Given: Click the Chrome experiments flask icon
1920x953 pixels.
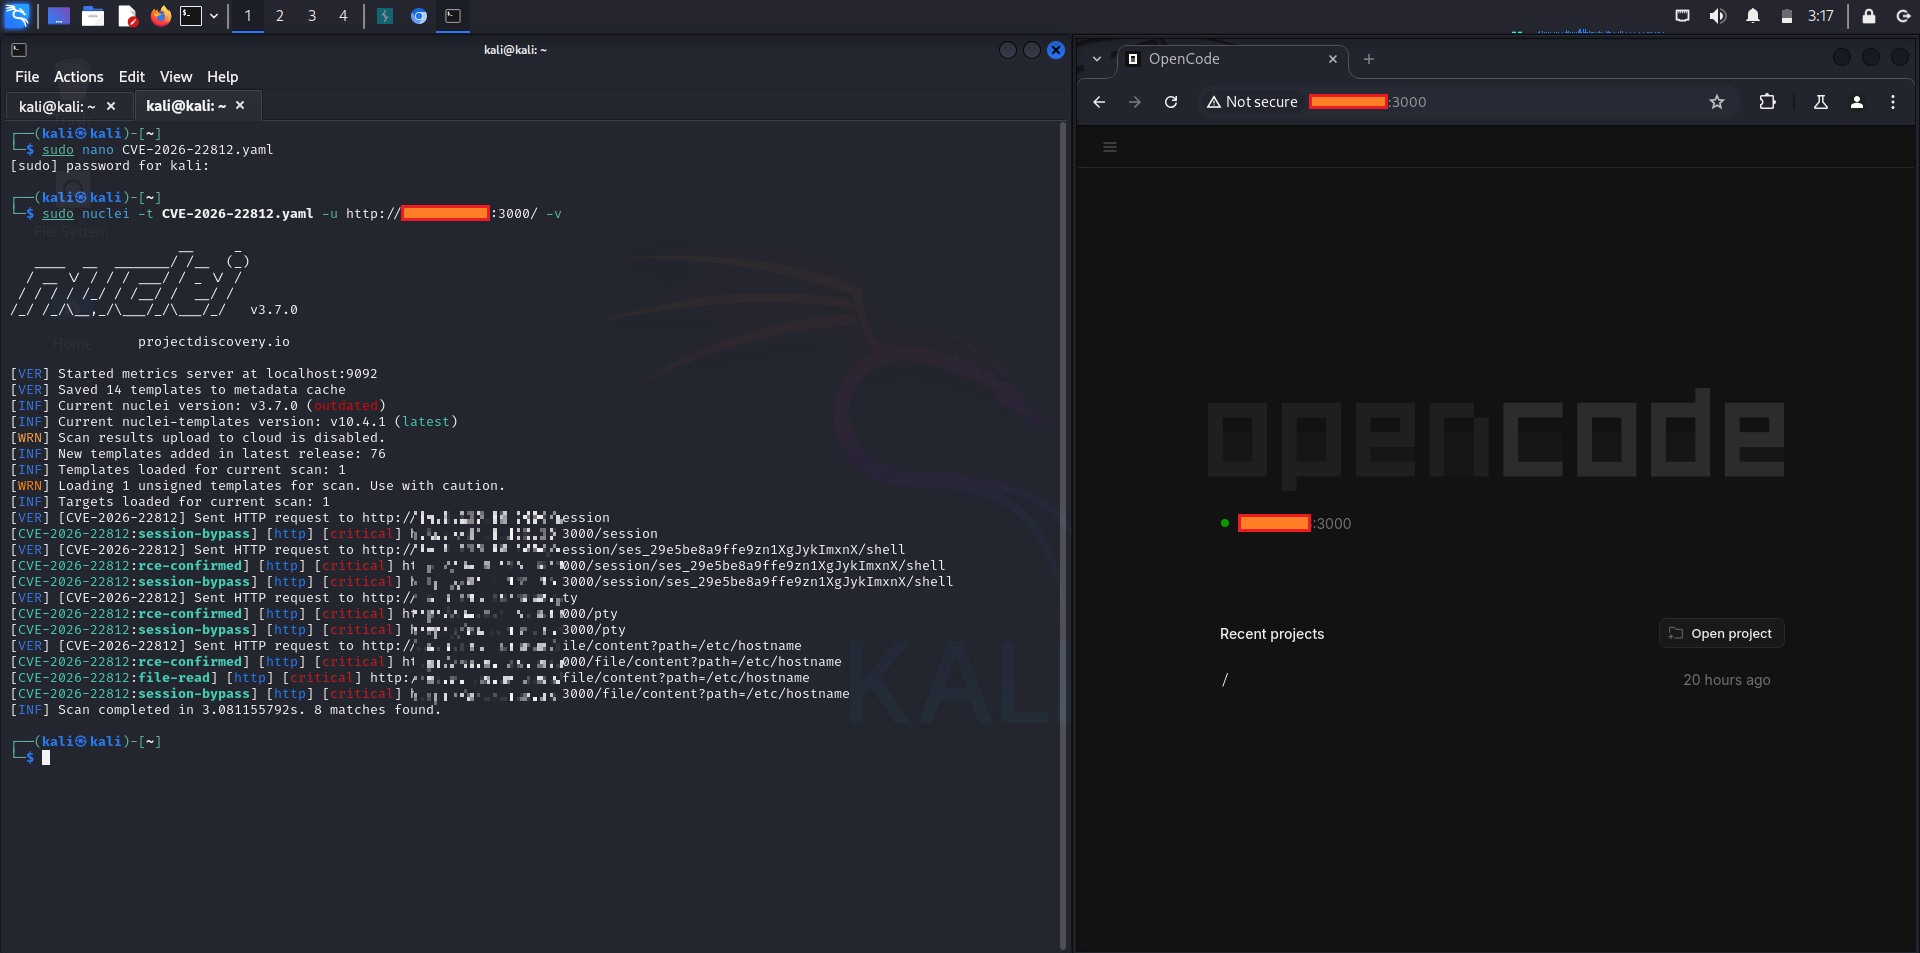Looking at the screenshot, I should pos(1820,102).
